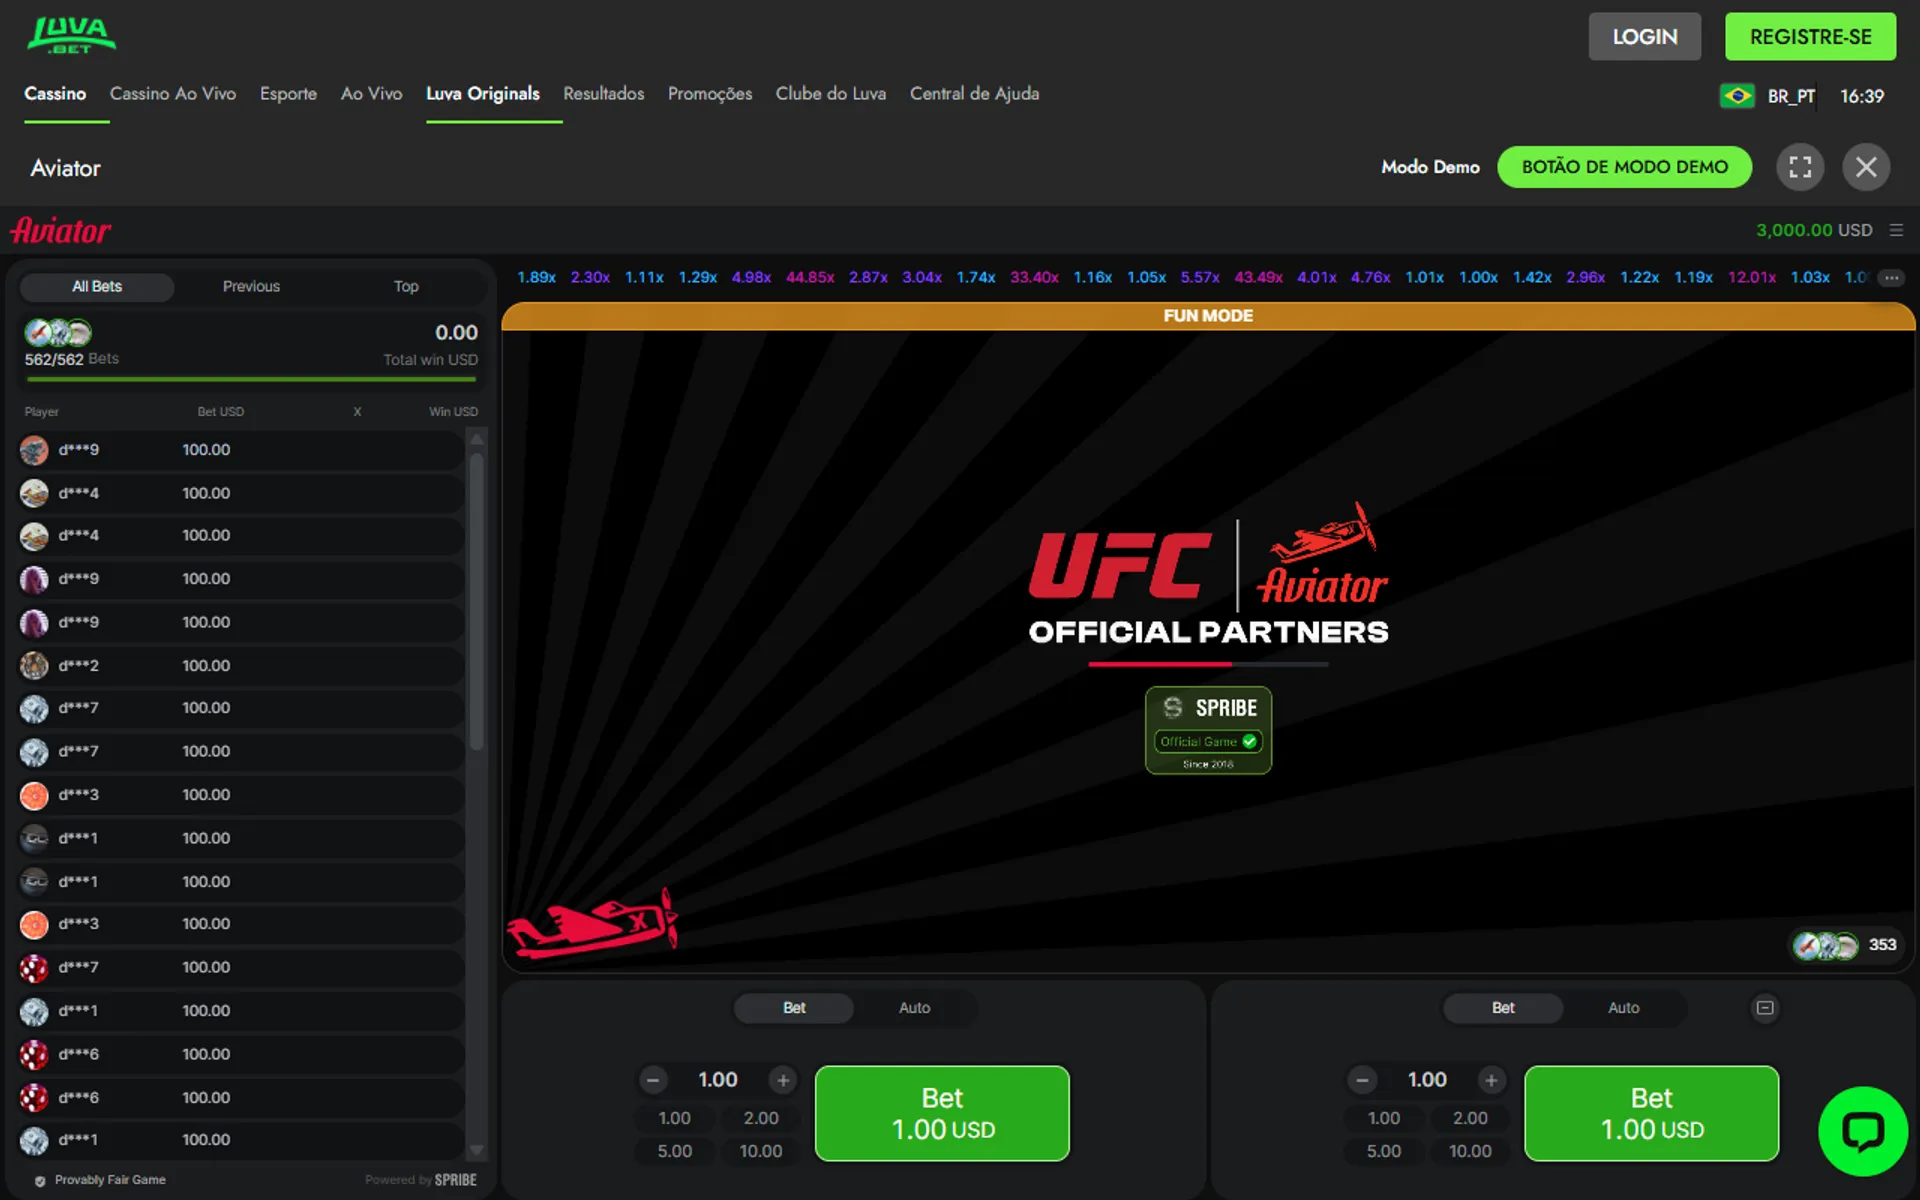Viewport: 1920px width, 1200px height.
Task: Open the Promoções menu item
Action: pyautogui.click(x=710, y=93)
